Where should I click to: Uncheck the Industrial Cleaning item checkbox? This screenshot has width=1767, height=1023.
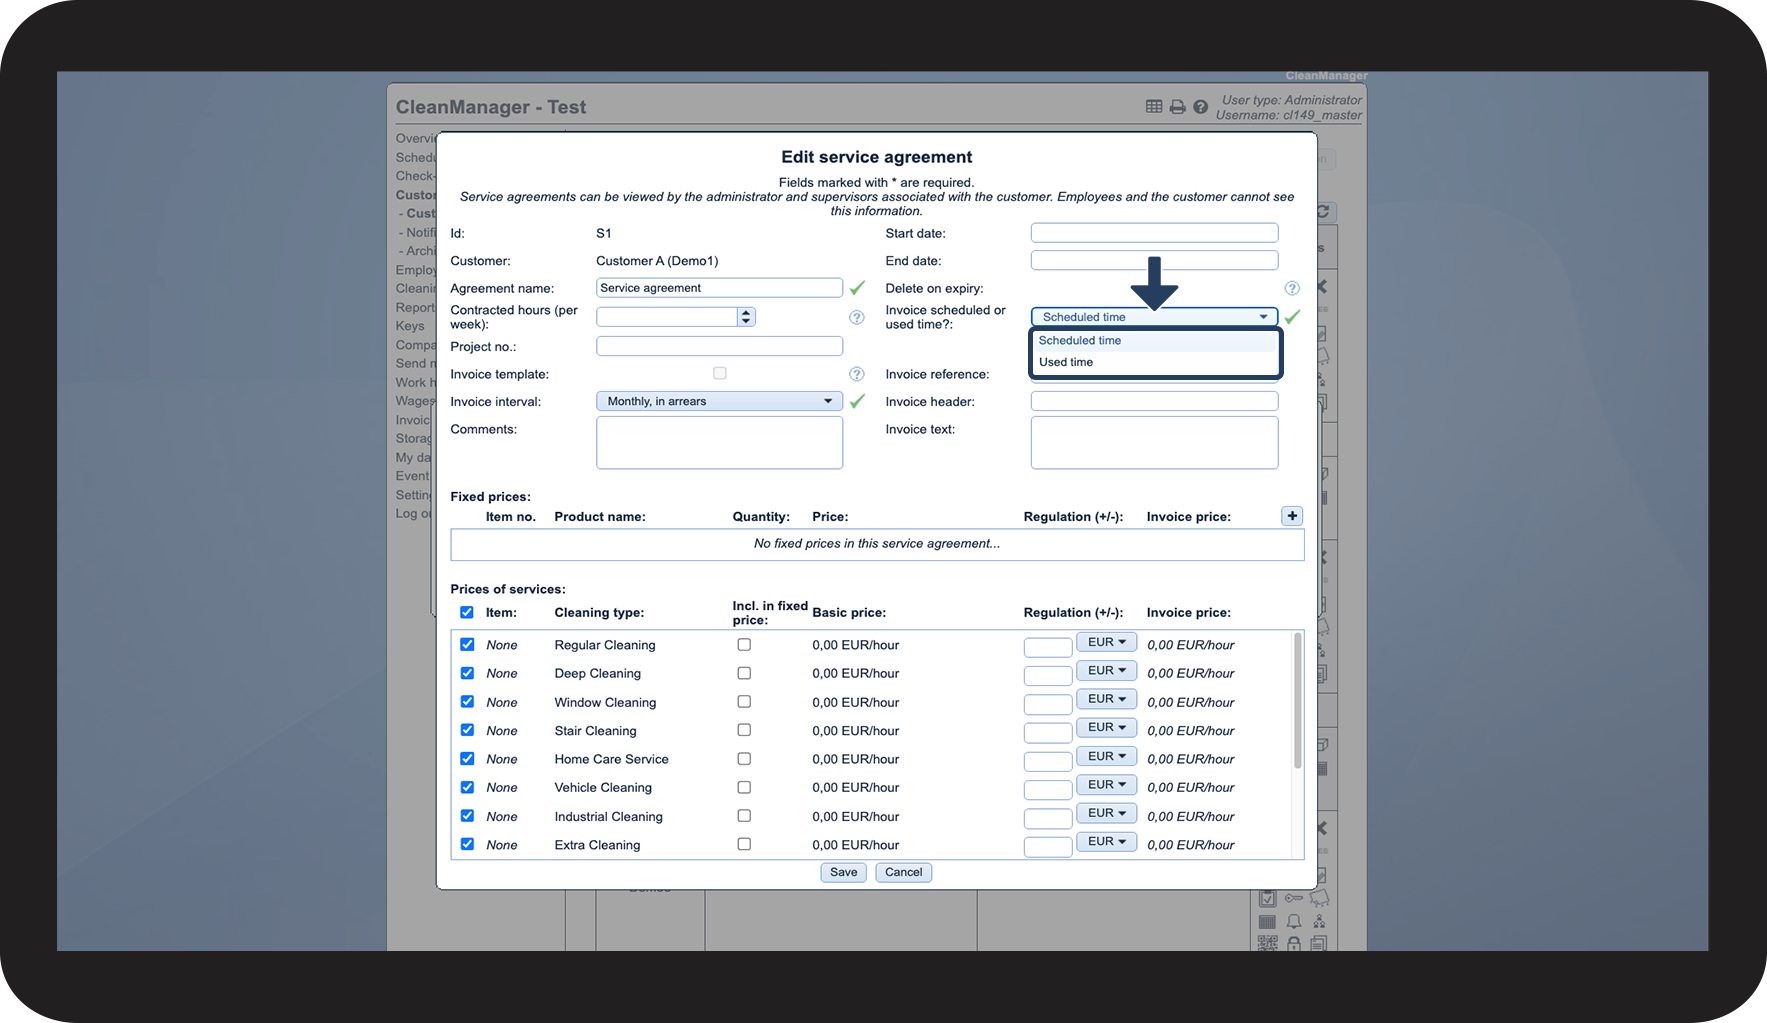tap(467, 816)
